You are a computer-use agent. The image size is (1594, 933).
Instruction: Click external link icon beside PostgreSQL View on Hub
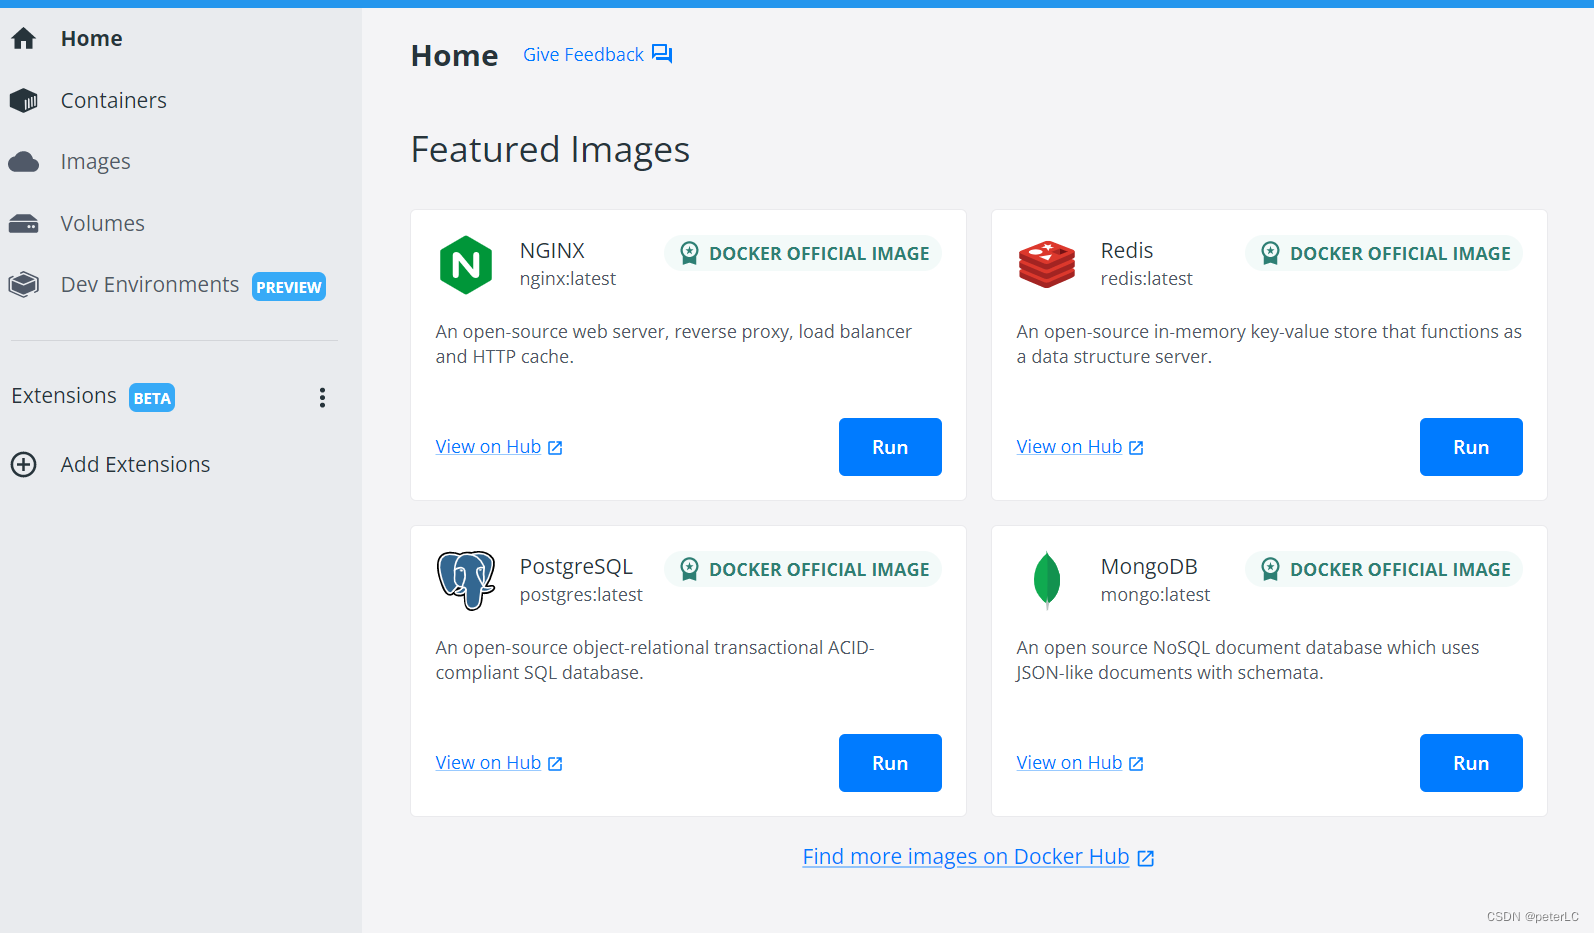pos(555,764)
